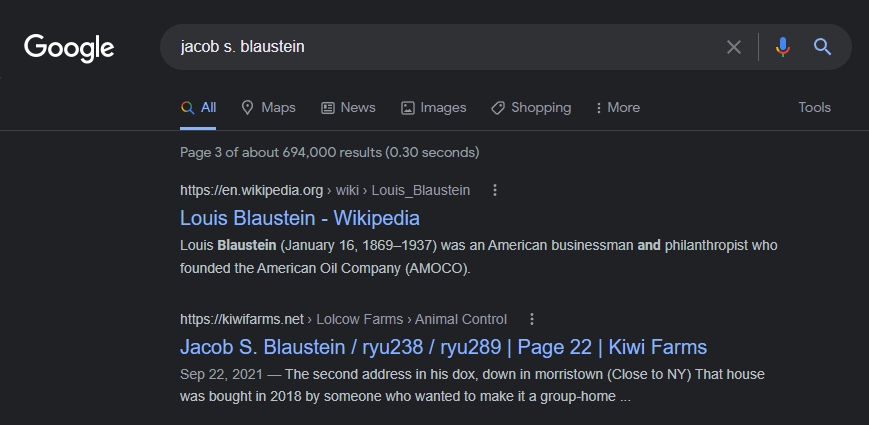869x425 pixels.
Task: Click the Shopping tag icon
Action: [498, 108]
